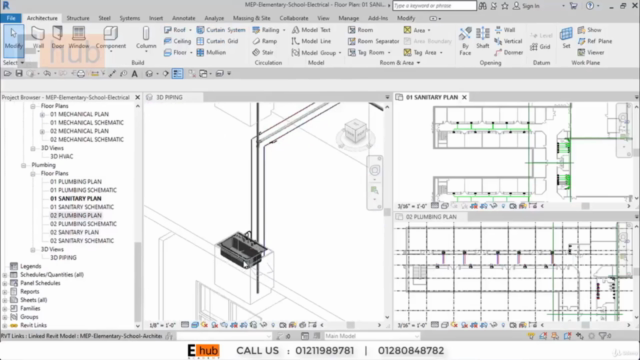Open the Massing & Site ribbon tab
This screenshot has height=360, width=640.
point(251,18)
